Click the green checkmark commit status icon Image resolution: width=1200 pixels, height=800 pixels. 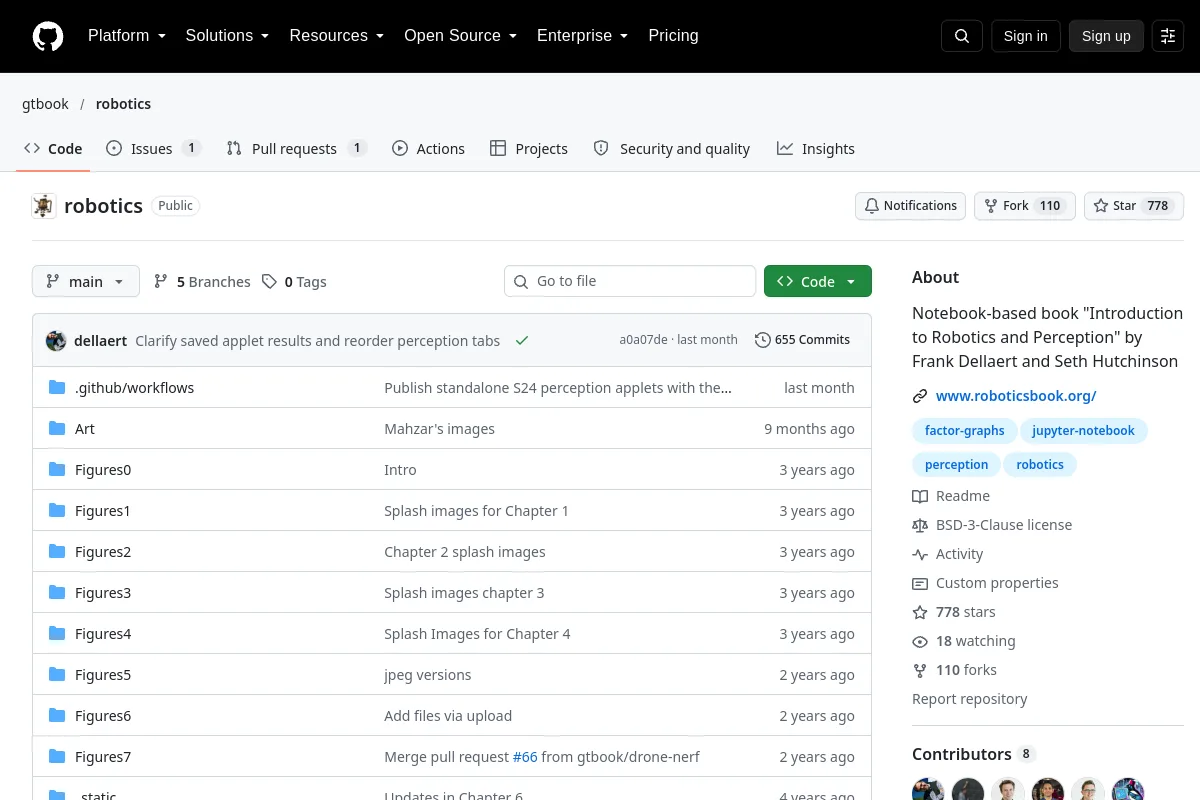521,340
